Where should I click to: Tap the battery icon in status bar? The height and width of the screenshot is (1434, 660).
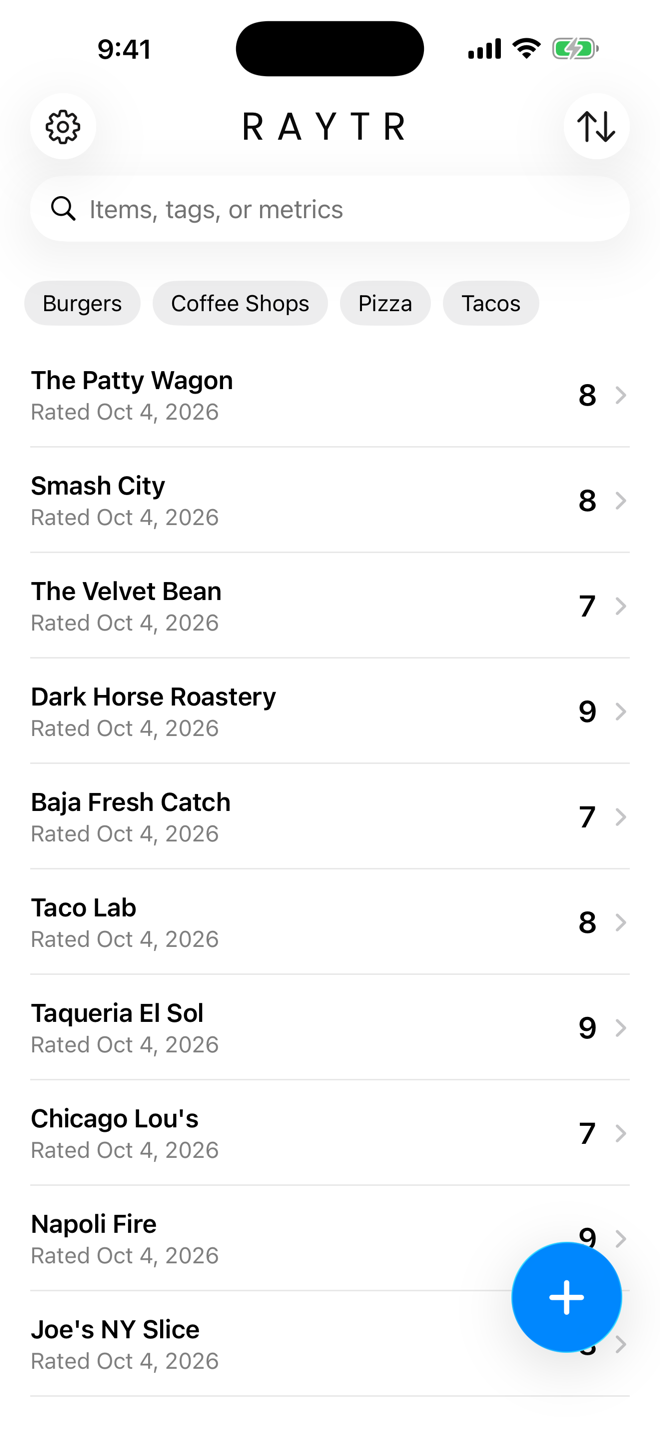tap(575, 49)
